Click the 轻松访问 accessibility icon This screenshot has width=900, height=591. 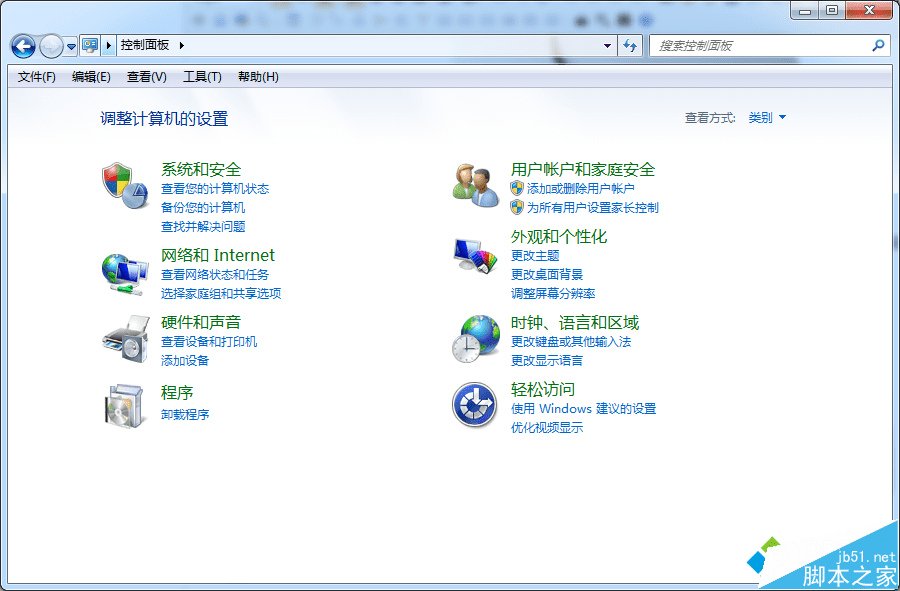tap(474, 405)
